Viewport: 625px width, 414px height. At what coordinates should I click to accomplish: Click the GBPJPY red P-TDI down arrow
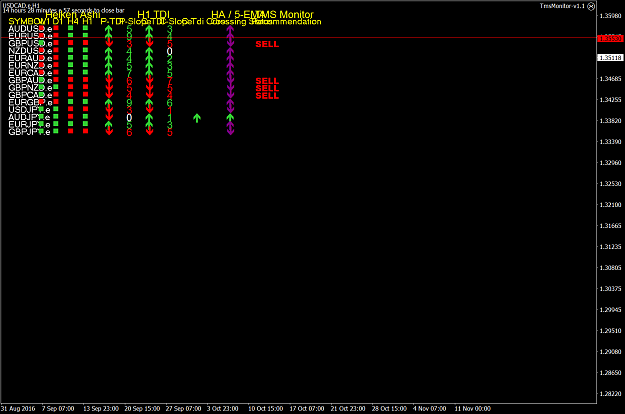tap(109, 132)
